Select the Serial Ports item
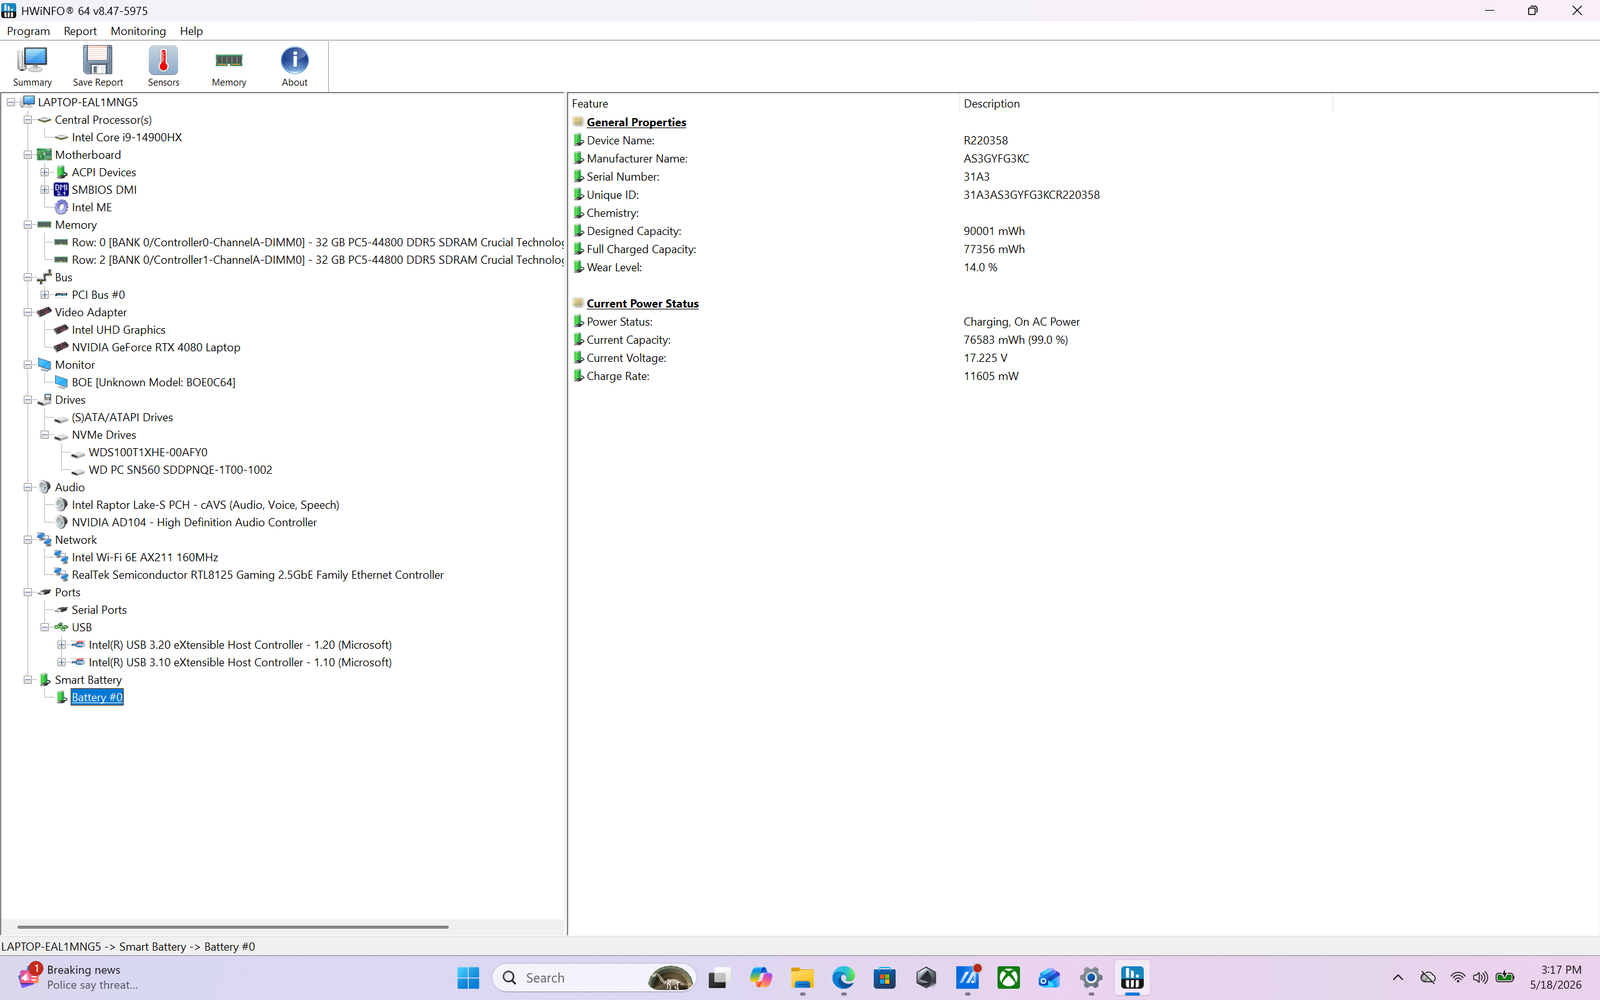Viewport: 1600px width, 1000px height. coord(99,610)
